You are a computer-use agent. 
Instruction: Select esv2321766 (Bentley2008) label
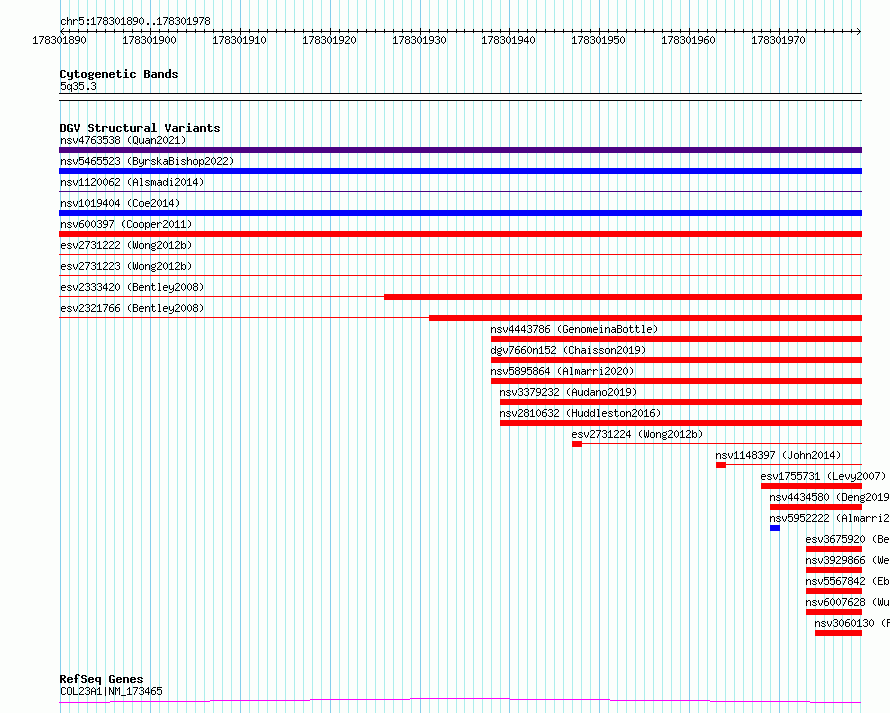(x=132, y=308)
